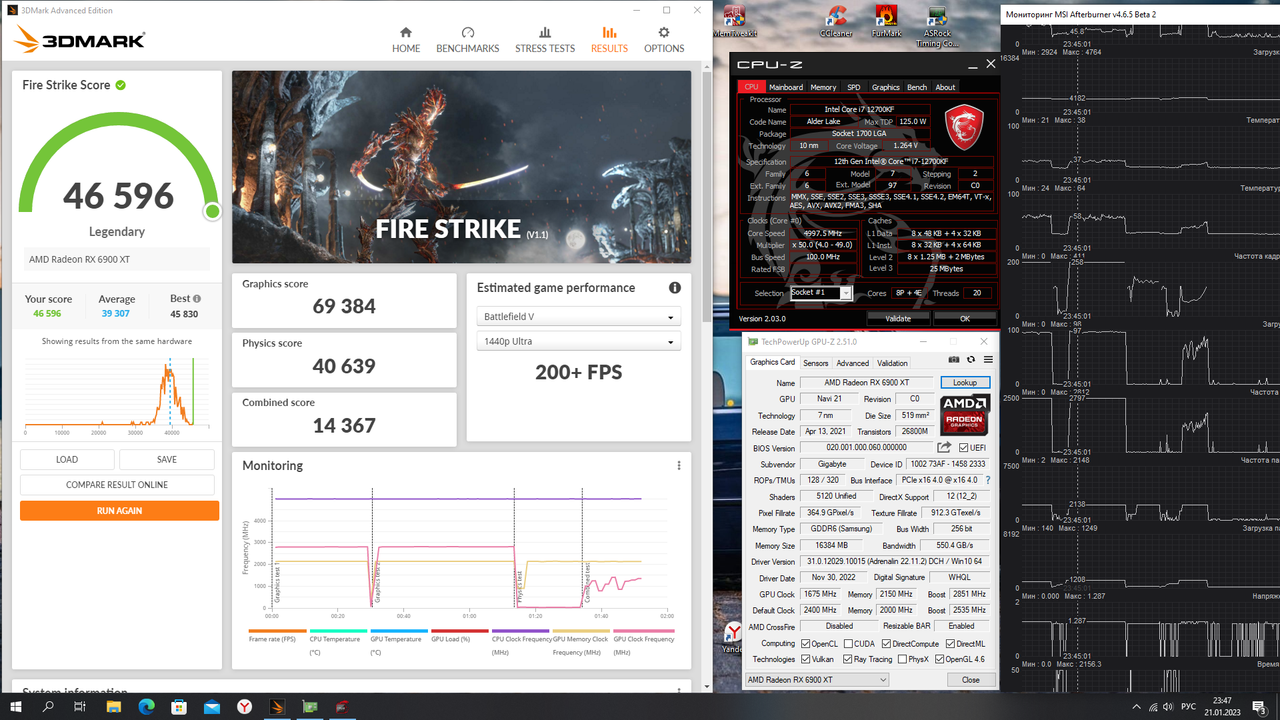The width and height of the screenshot is (1280, 720).
Task: Click the Lookup button in GPU-Z
Action: point(965,383)
